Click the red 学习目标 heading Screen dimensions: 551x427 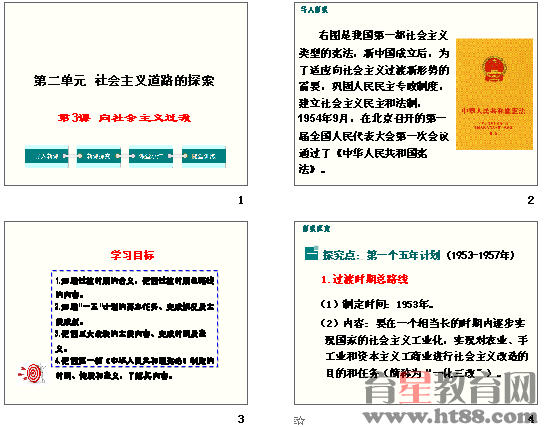[132, 255]
